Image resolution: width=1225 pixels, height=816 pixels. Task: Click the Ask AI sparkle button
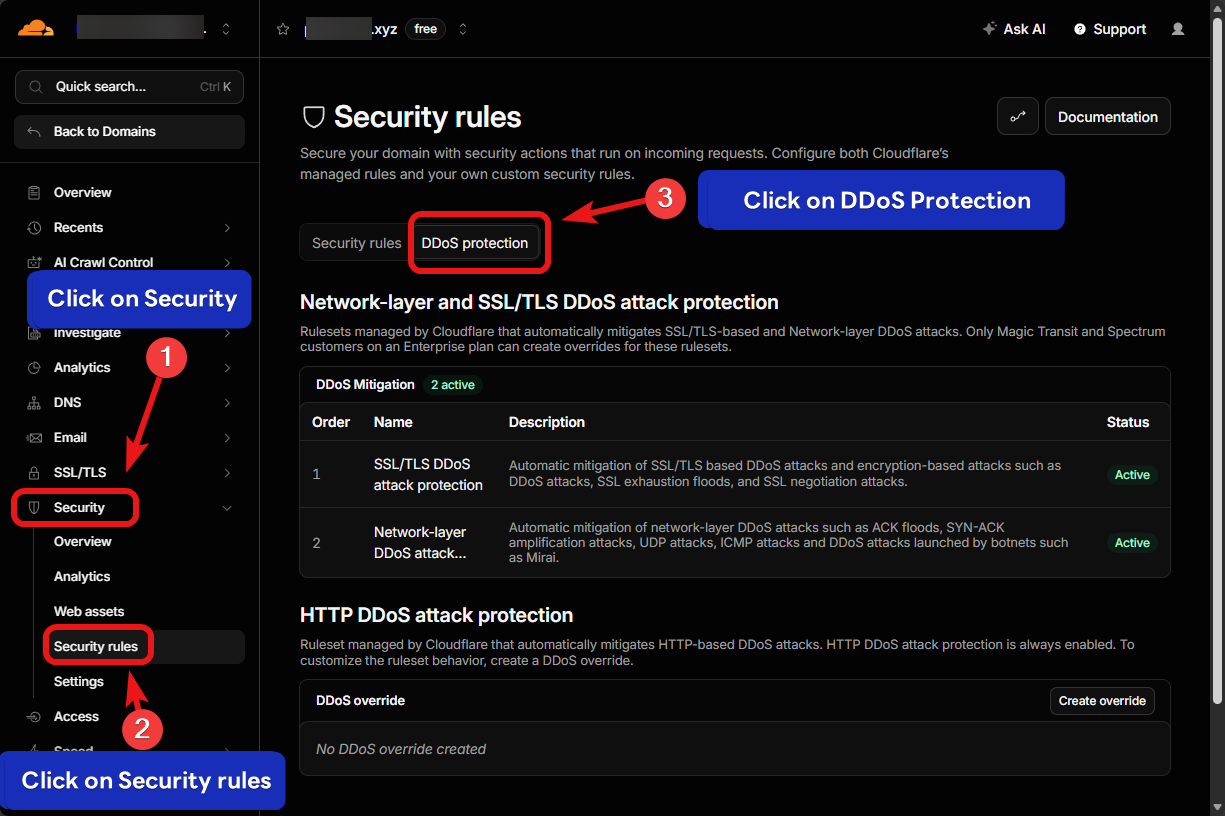click(x=1014, y=29)
